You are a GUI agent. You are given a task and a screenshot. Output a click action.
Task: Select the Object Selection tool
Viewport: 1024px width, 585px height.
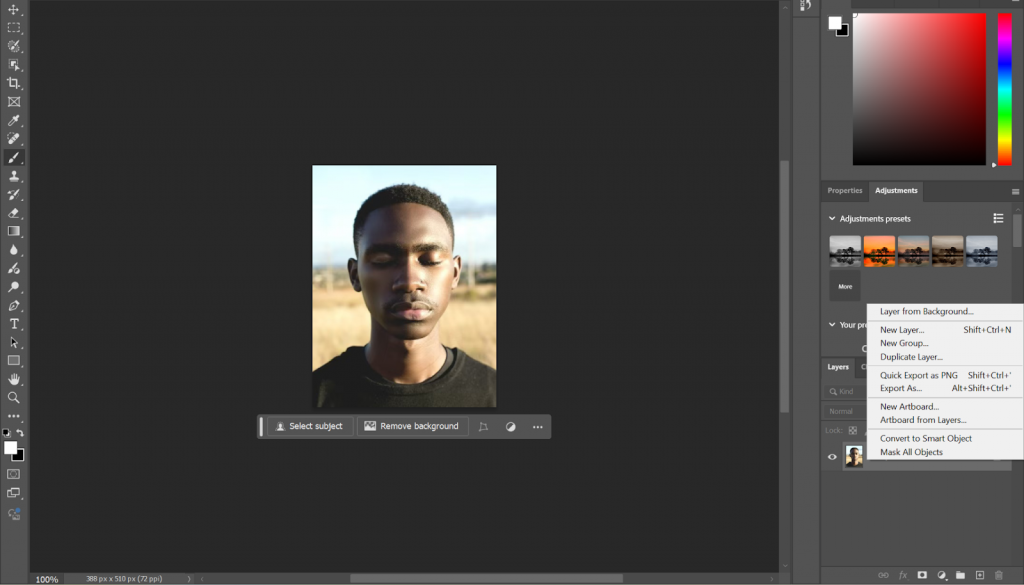coord(13,65)
